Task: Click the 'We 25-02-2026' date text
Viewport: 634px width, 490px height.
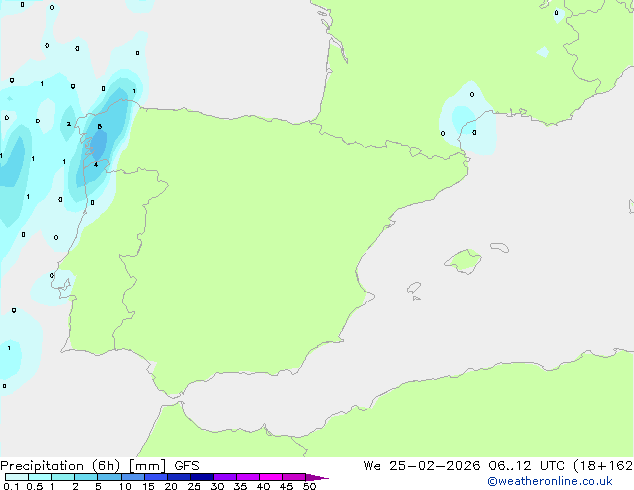Action: pyautogui.click(x=422, y=466)
